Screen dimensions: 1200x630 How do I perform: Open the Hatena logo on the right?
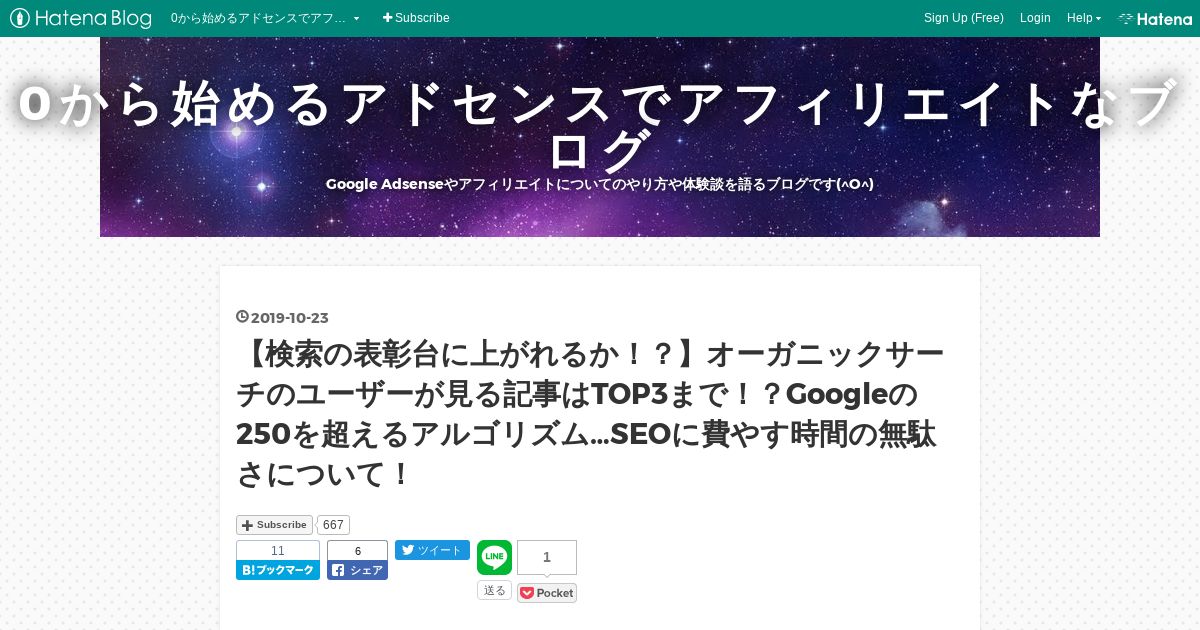tap(1155, 18)
